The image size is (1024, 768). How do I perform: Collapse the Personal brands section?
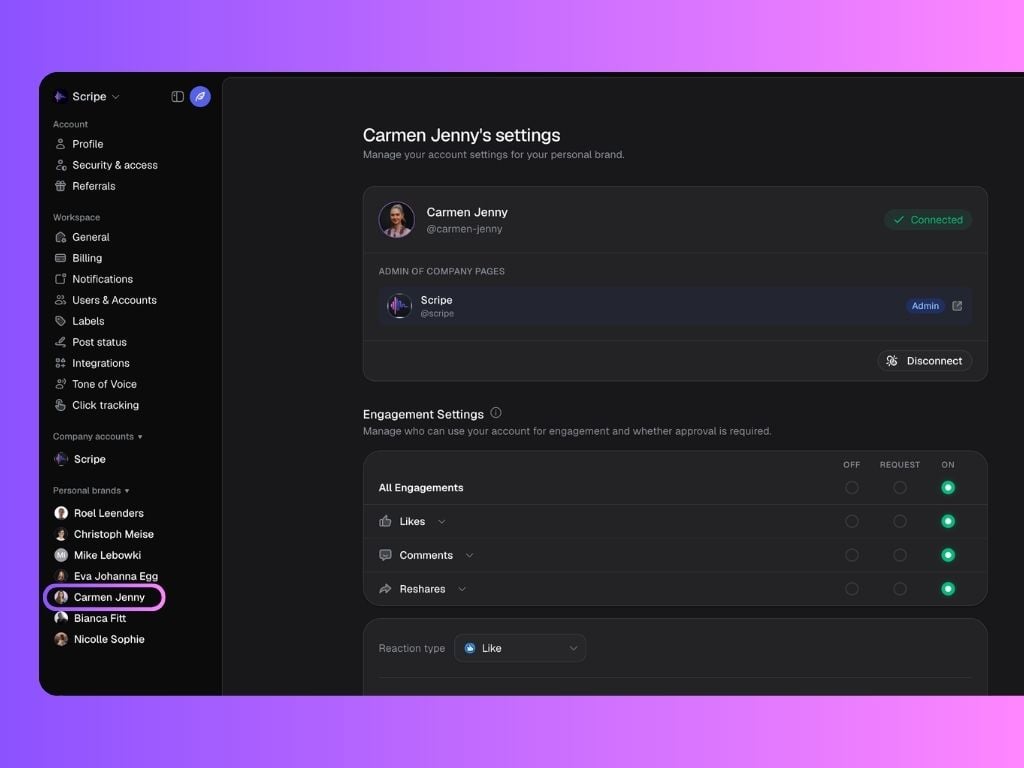(x=127, y=491)
